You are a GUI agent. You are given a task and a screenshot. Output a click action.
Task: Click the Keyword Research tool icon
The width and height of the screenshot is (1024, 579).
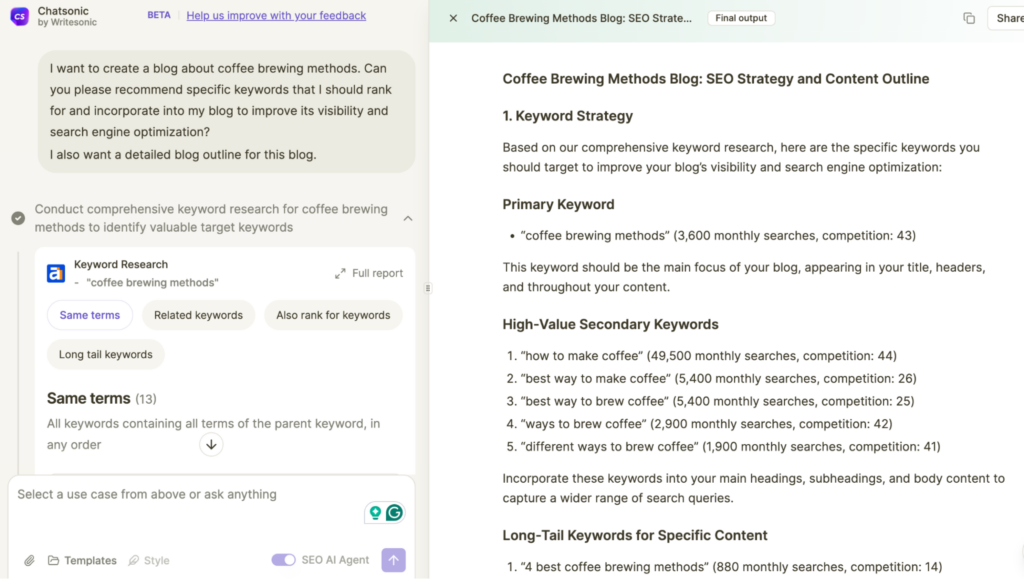[x=56, y=273]
